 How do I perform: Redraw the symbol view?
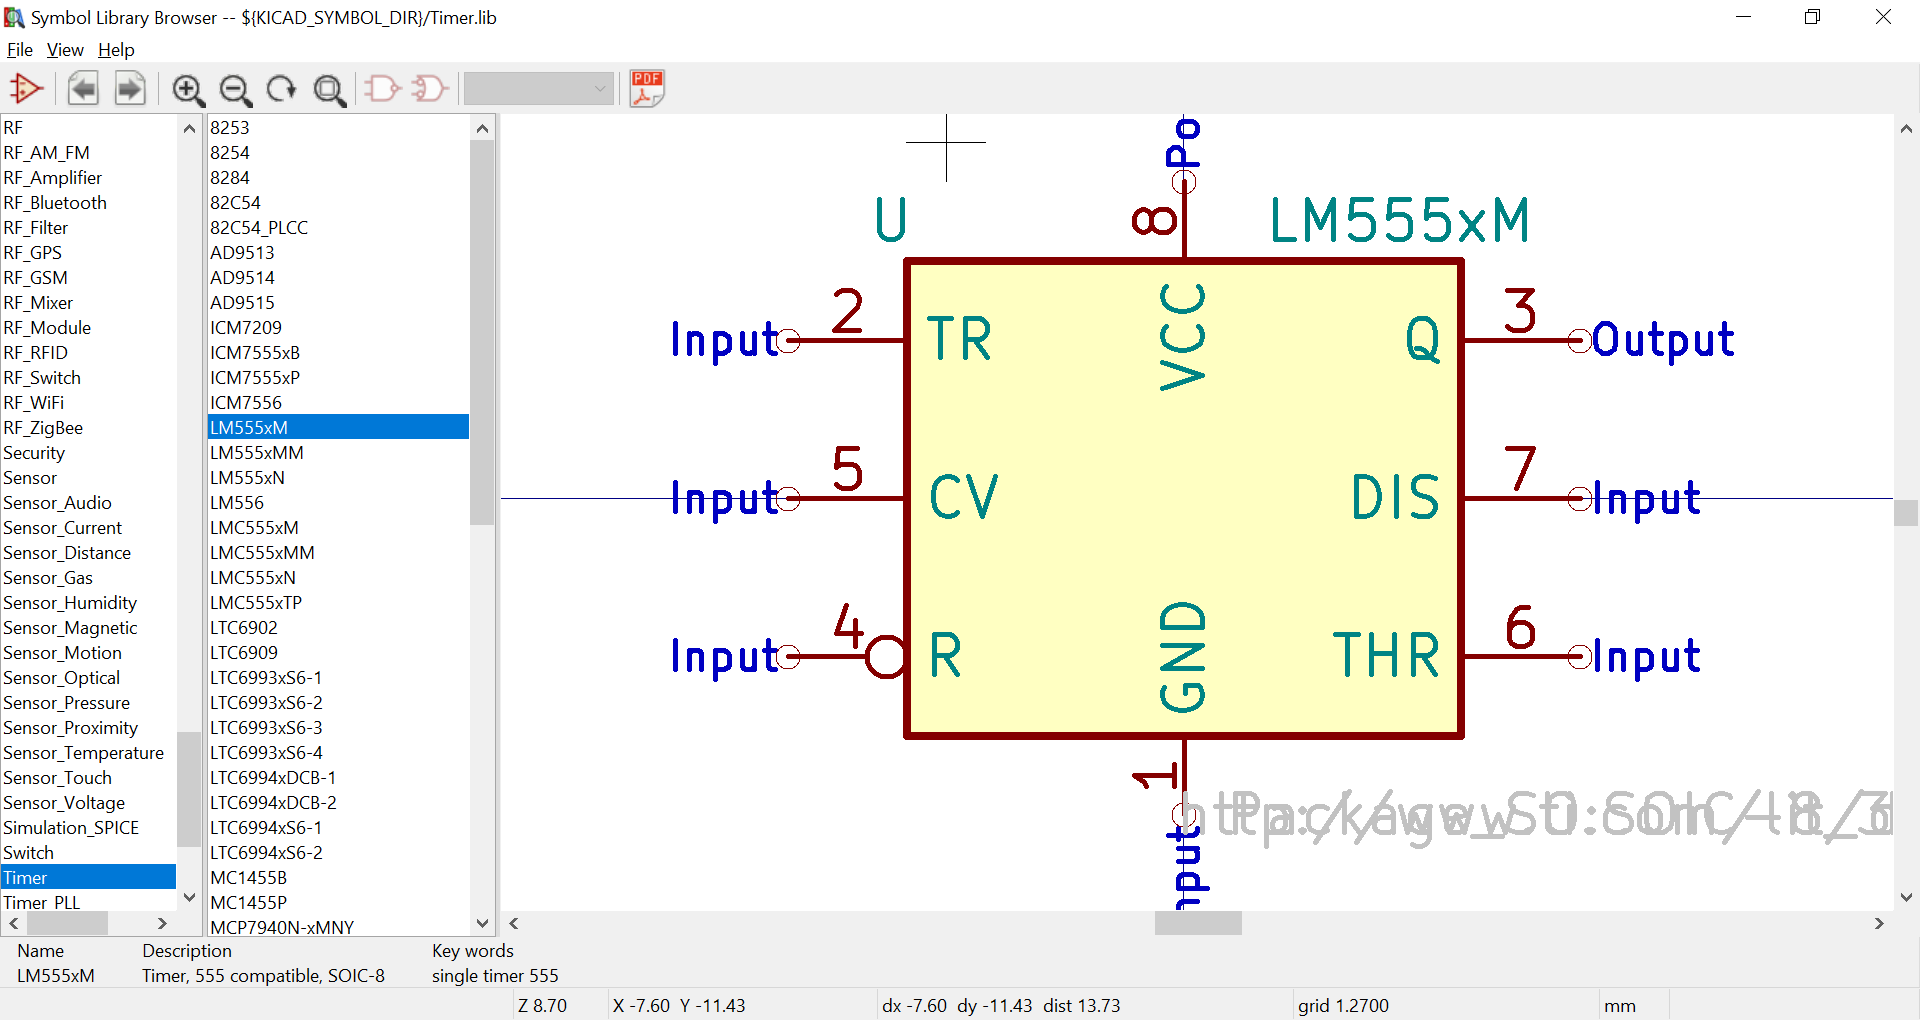click(x=282, y=90)
